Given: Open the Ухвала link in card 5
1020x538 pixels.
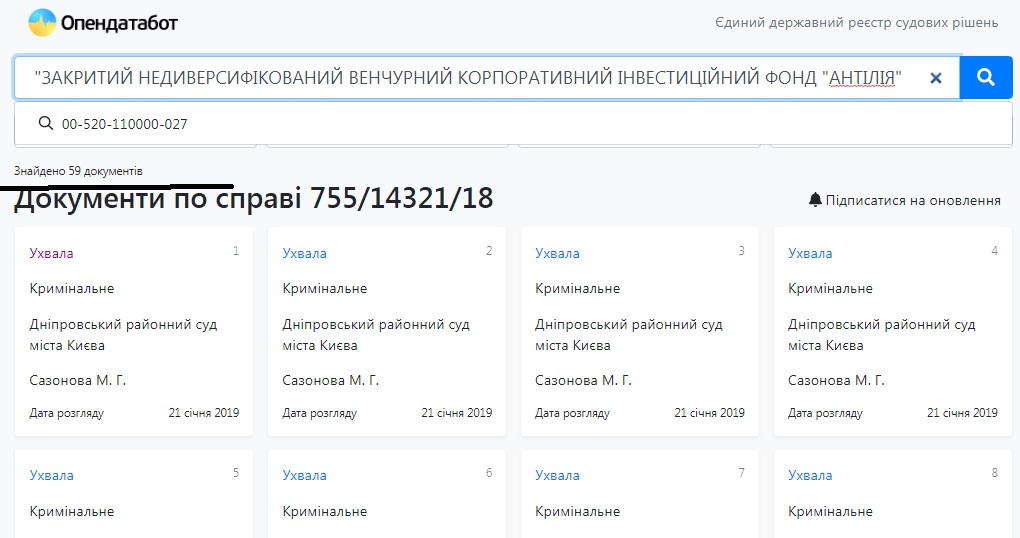Looking at the screenshot, I should tap(52, 476).
